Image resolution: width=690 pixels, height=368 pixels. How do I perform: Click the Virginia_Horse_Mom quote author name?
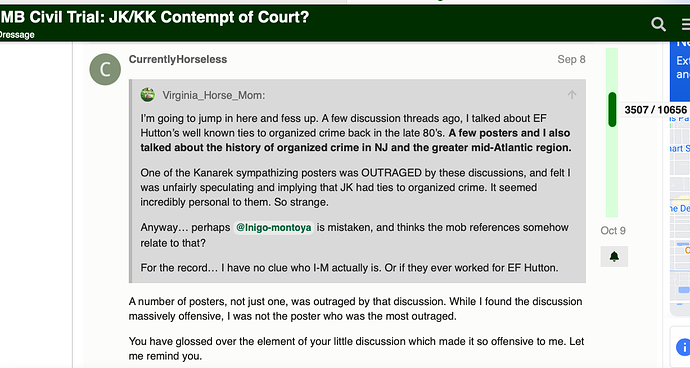coord(213,95)
